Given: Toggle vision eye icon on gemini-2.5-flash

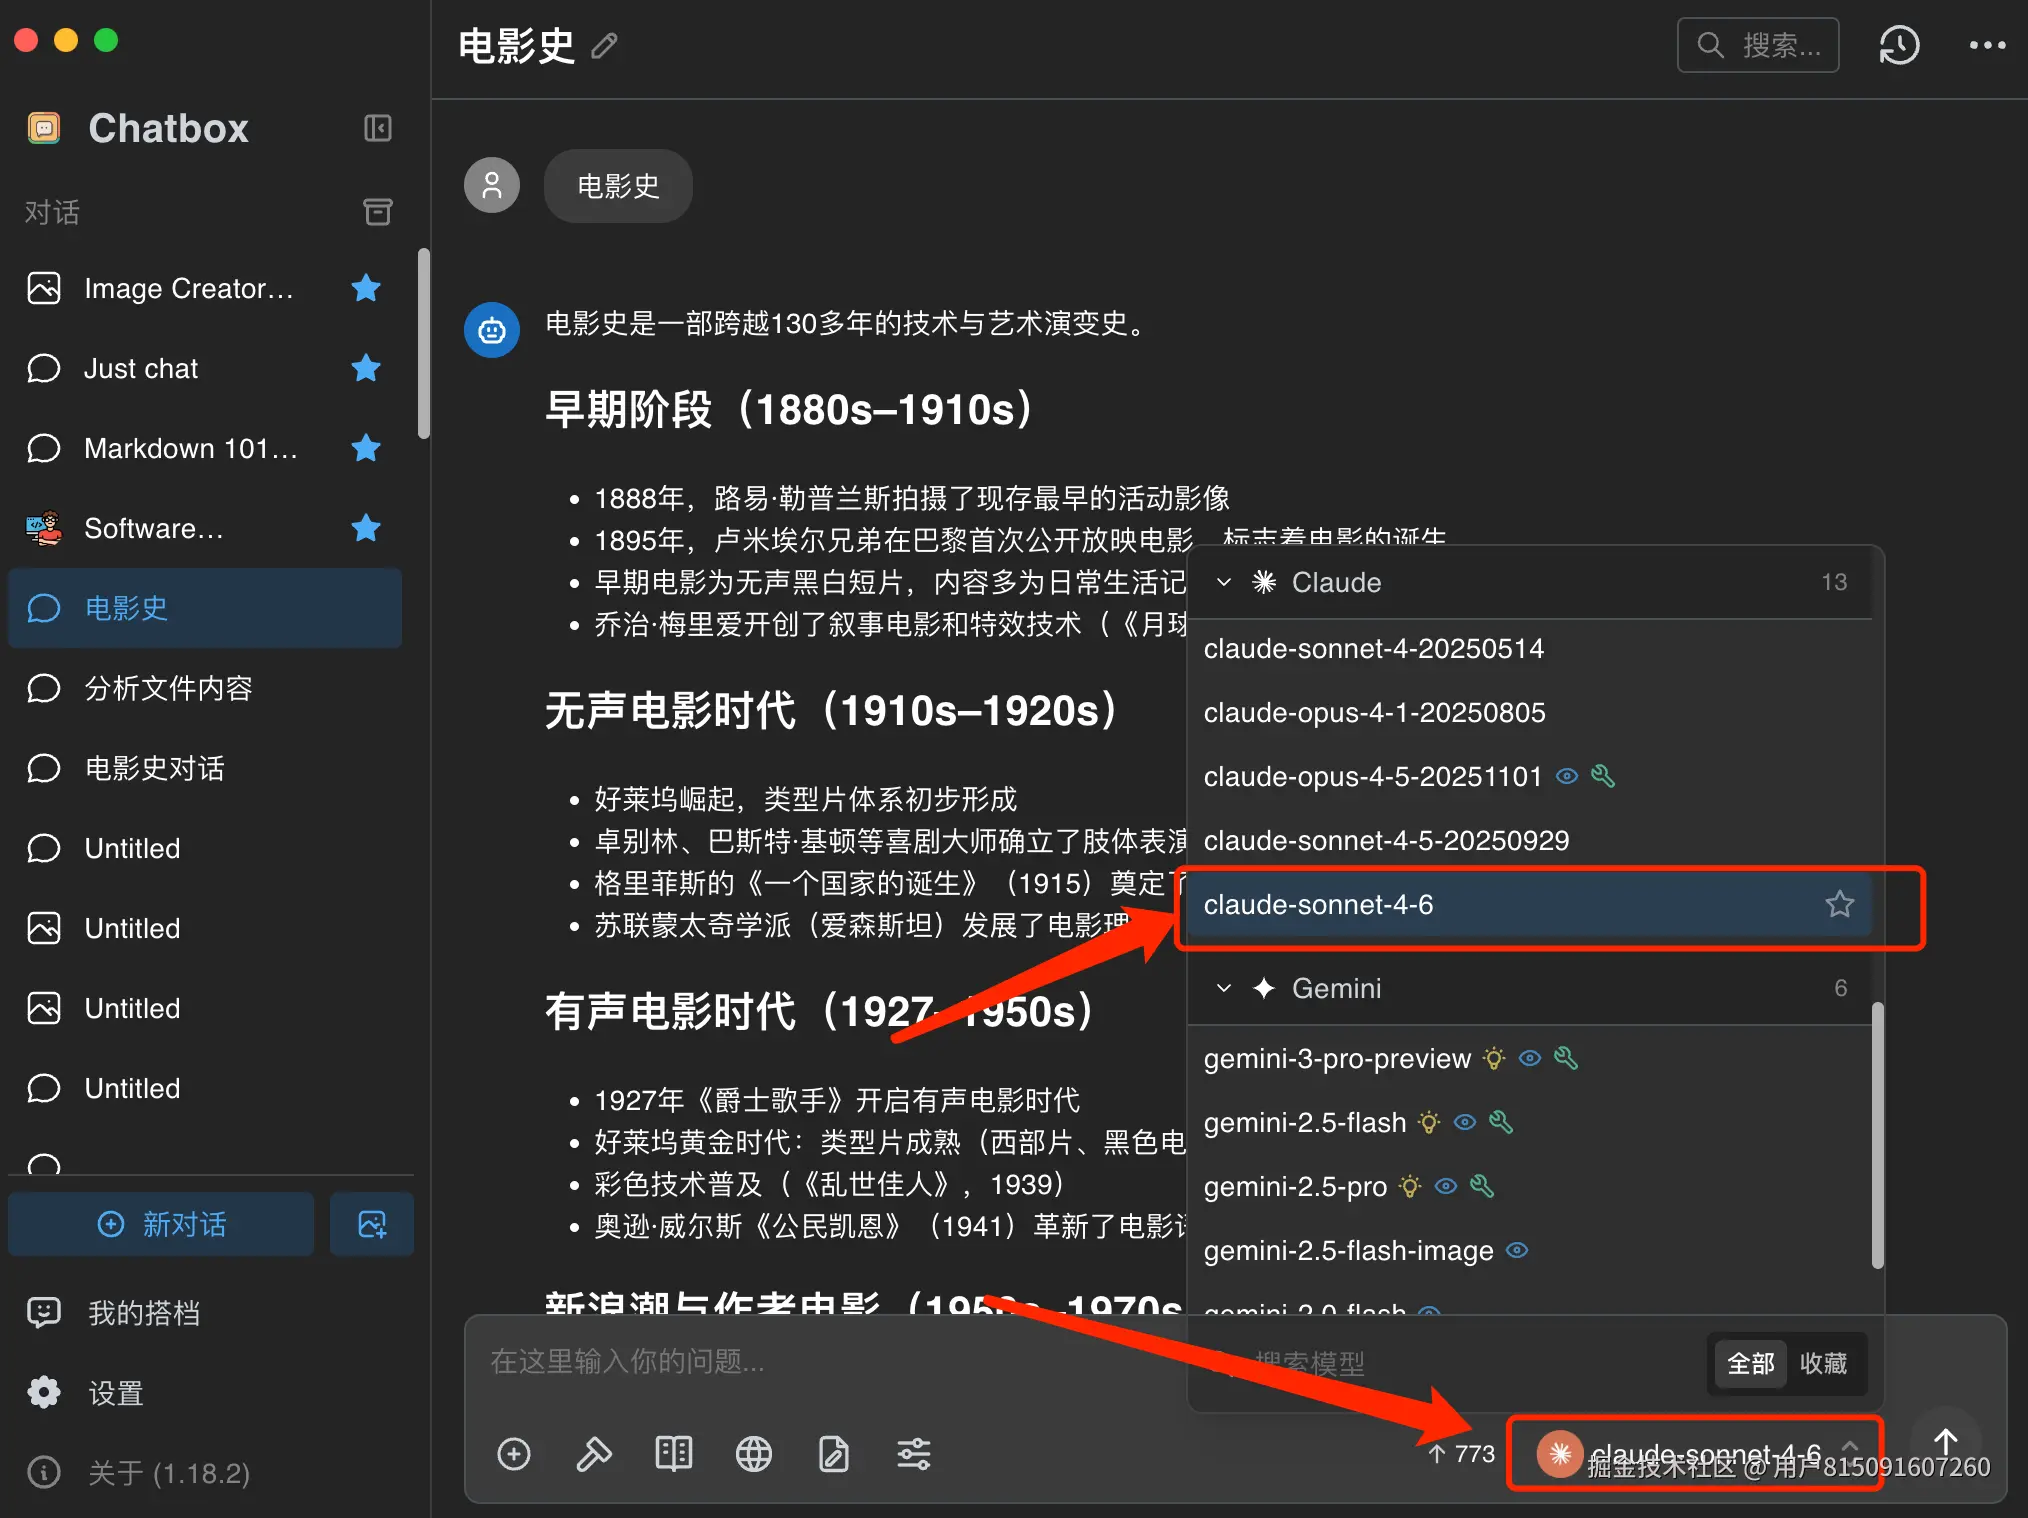Looking at the screenshot, I should point(1464,1122).
